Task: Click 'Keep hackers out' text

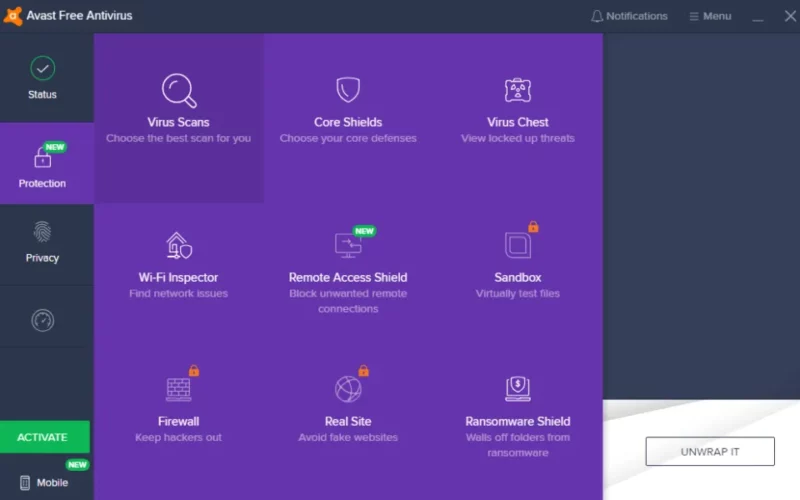Action: pyautogui.click(x=179, y=437)
